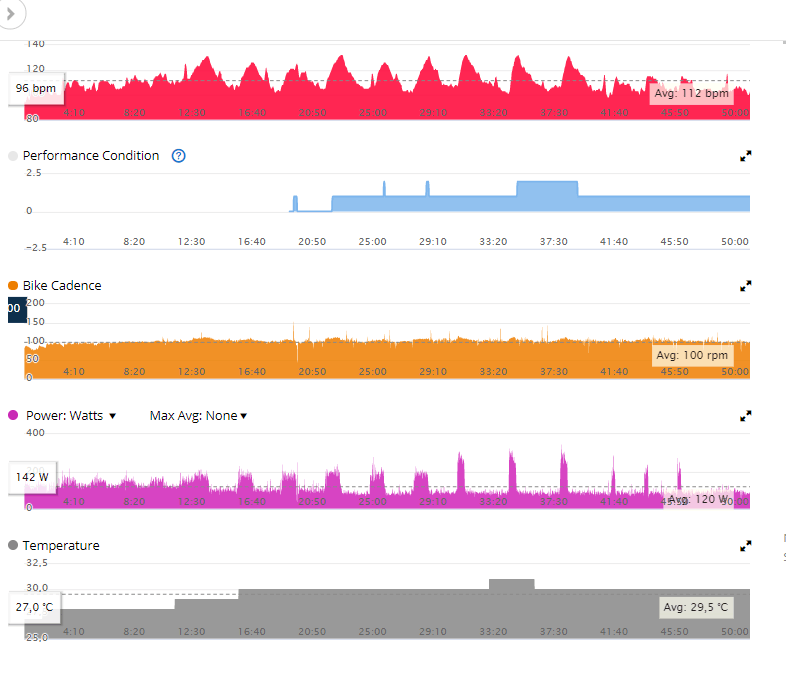This screenshot has width=786, height=676.
Task: Click the 142 W tooltip value
Action: 32,477
